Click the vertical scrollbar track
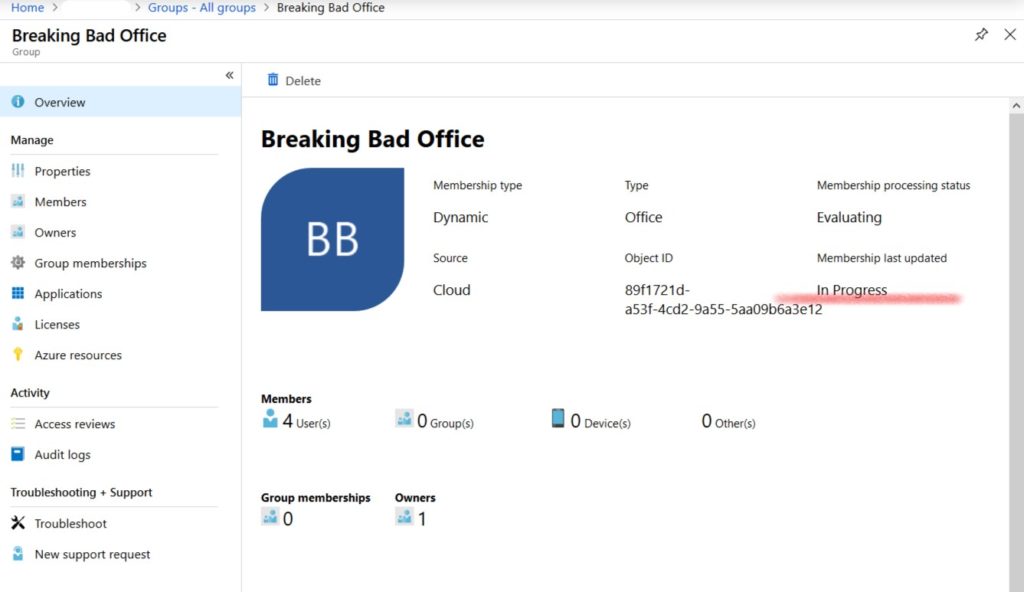Viewport: 1024px width, 592px height. click(1016, 353)
